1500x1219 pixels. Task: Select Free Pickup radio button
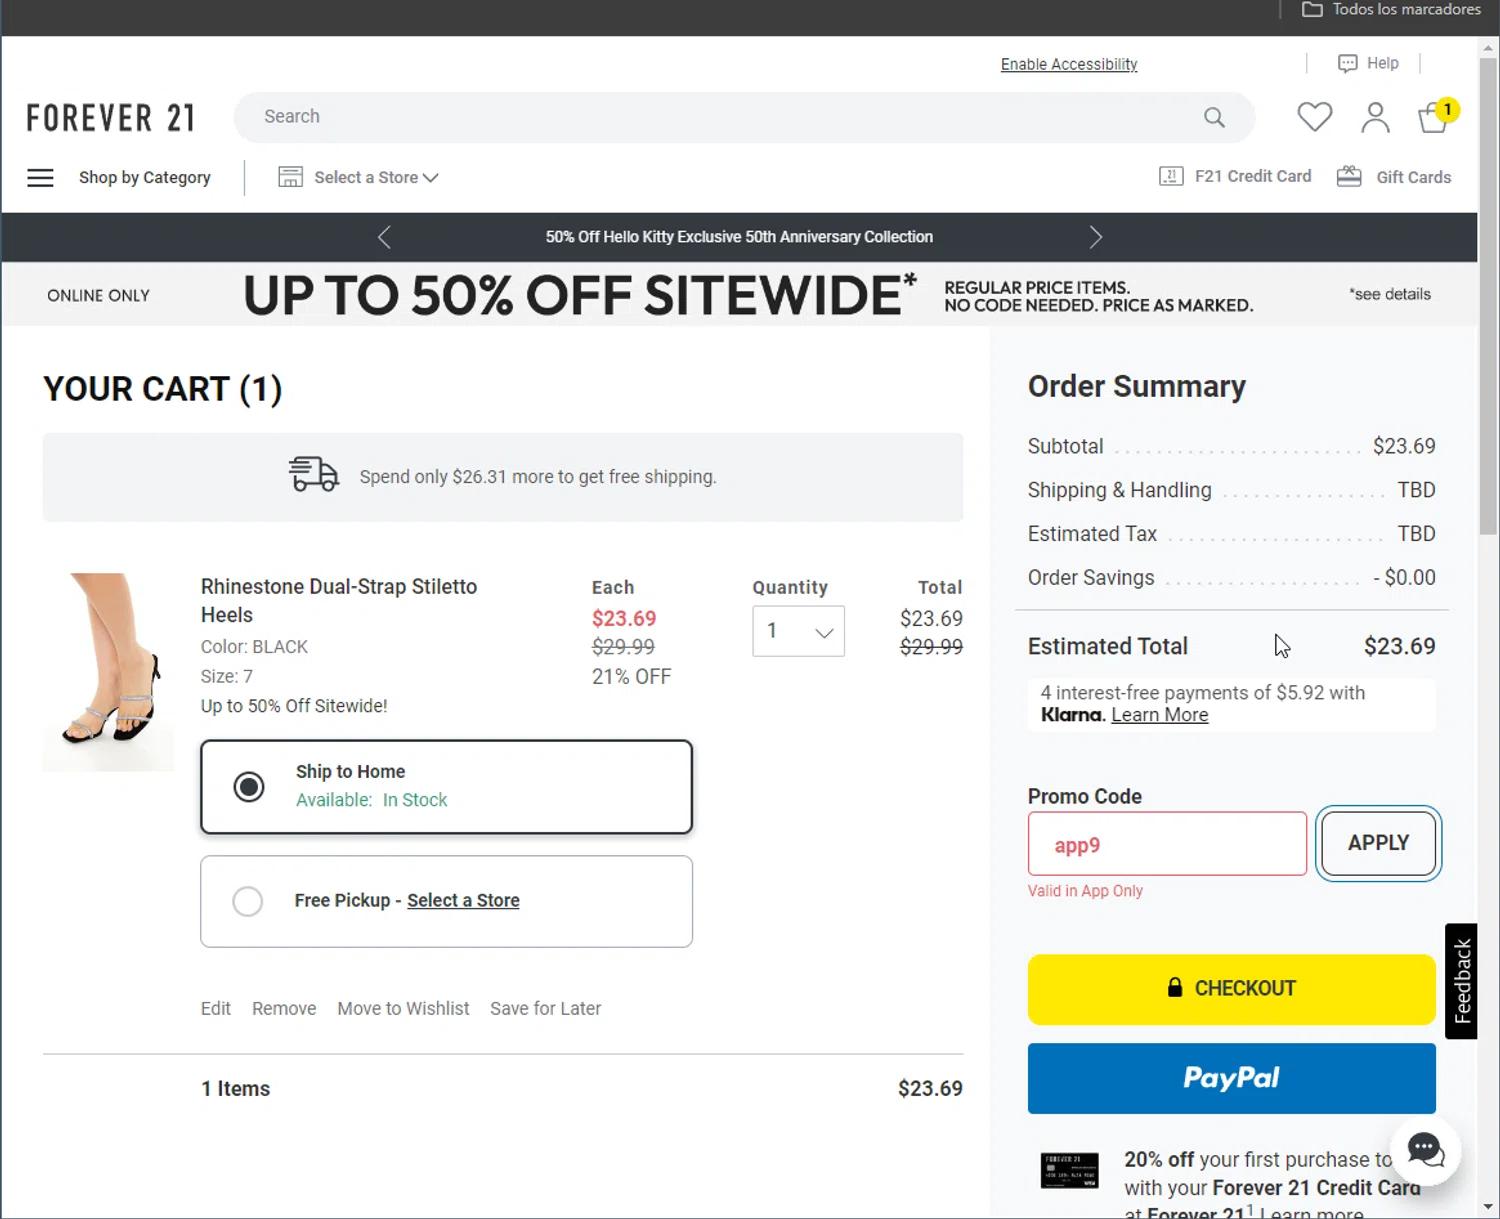point(248,901)
